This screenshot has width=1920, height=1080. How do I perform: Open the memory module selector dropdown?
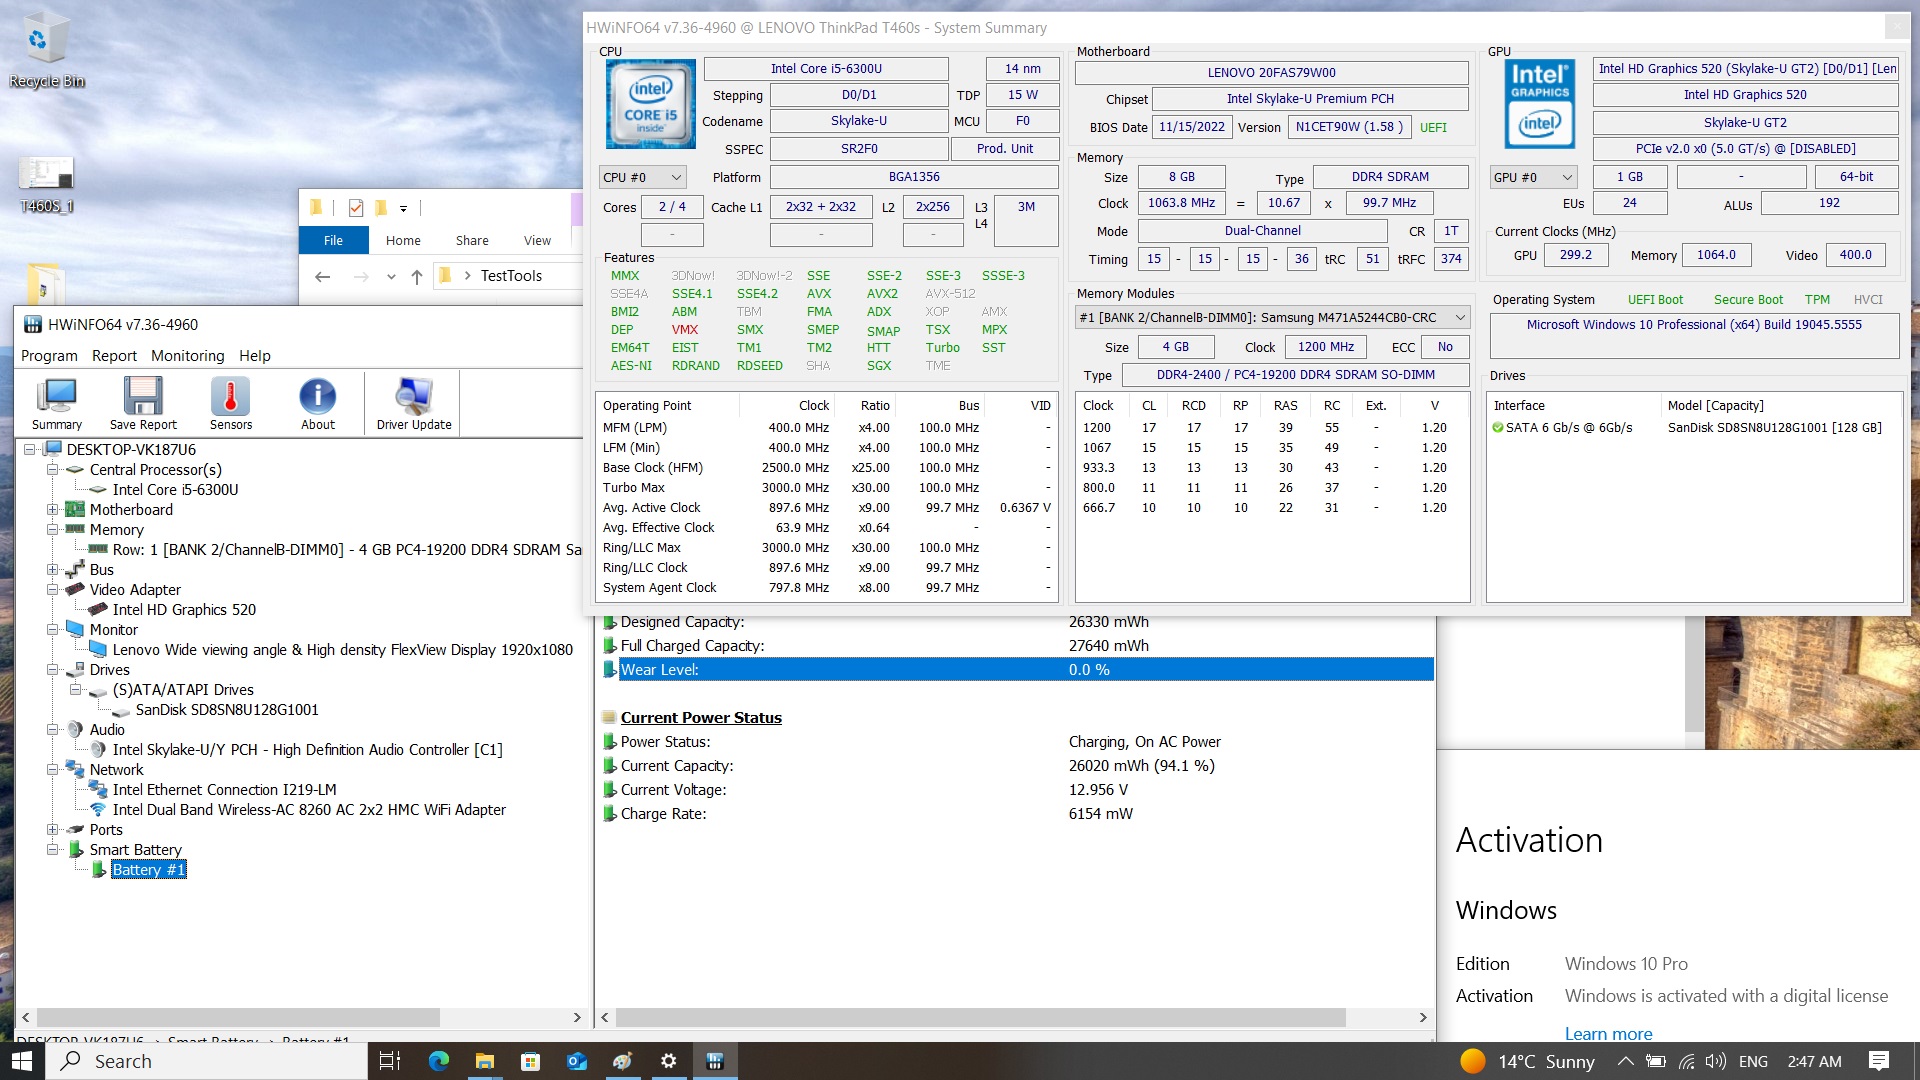[x=1272, y=317]
